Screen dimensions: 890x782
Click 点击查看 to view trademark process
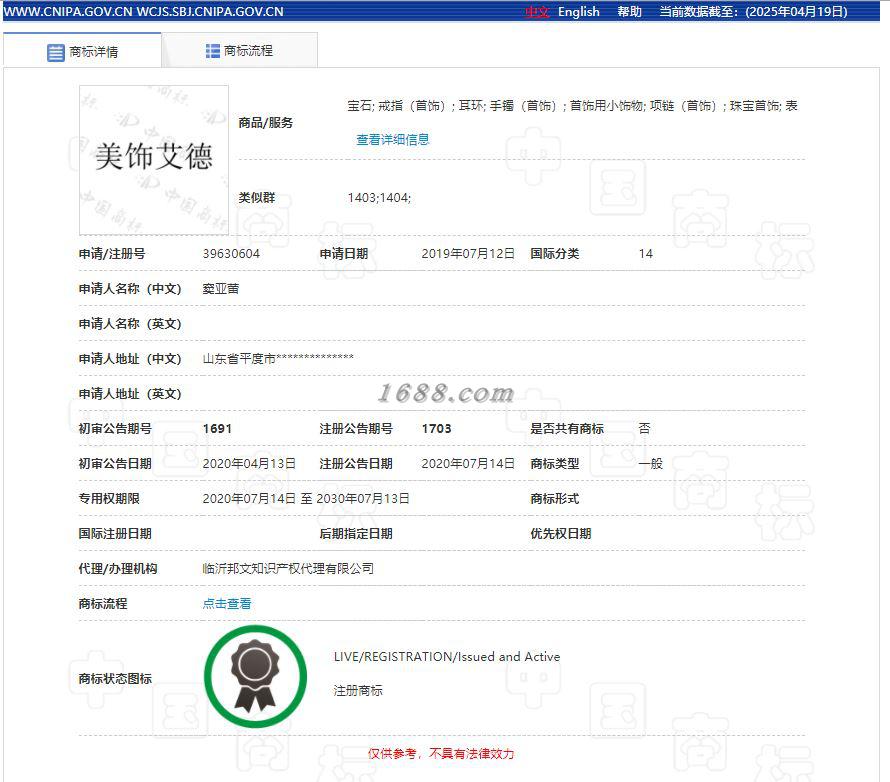click(227, 603)
